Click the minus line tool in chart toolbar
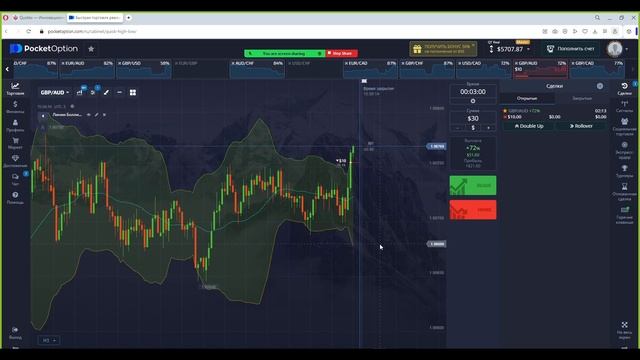640x360 pixels. click(119, 93)
